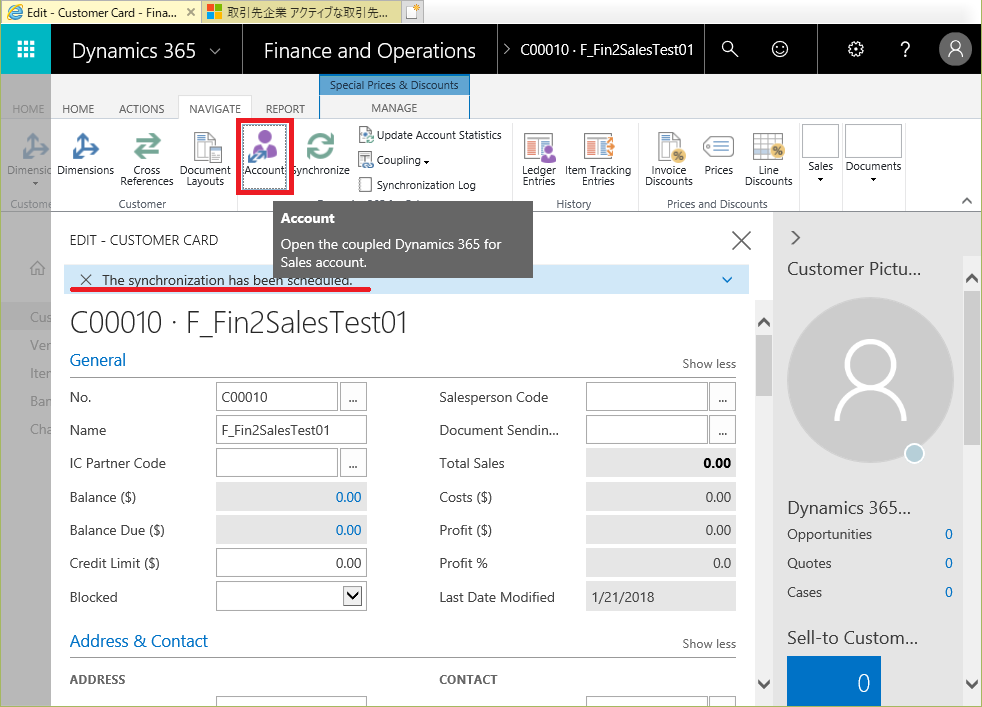Expand the Dynamics 365 app switcher chevron
This screenshot has width=982, height=707.
point(215,51)
